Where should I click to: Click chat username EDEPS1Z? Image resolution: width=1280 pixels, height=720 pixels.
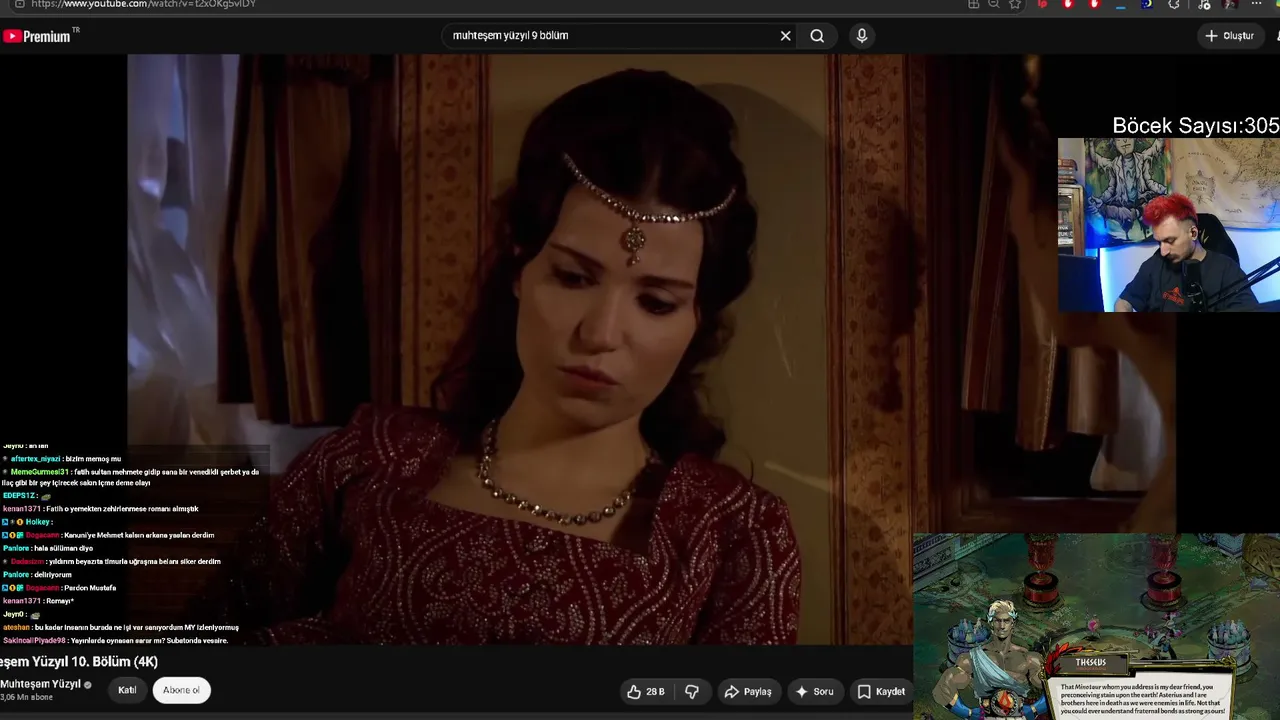coord(20,496)
